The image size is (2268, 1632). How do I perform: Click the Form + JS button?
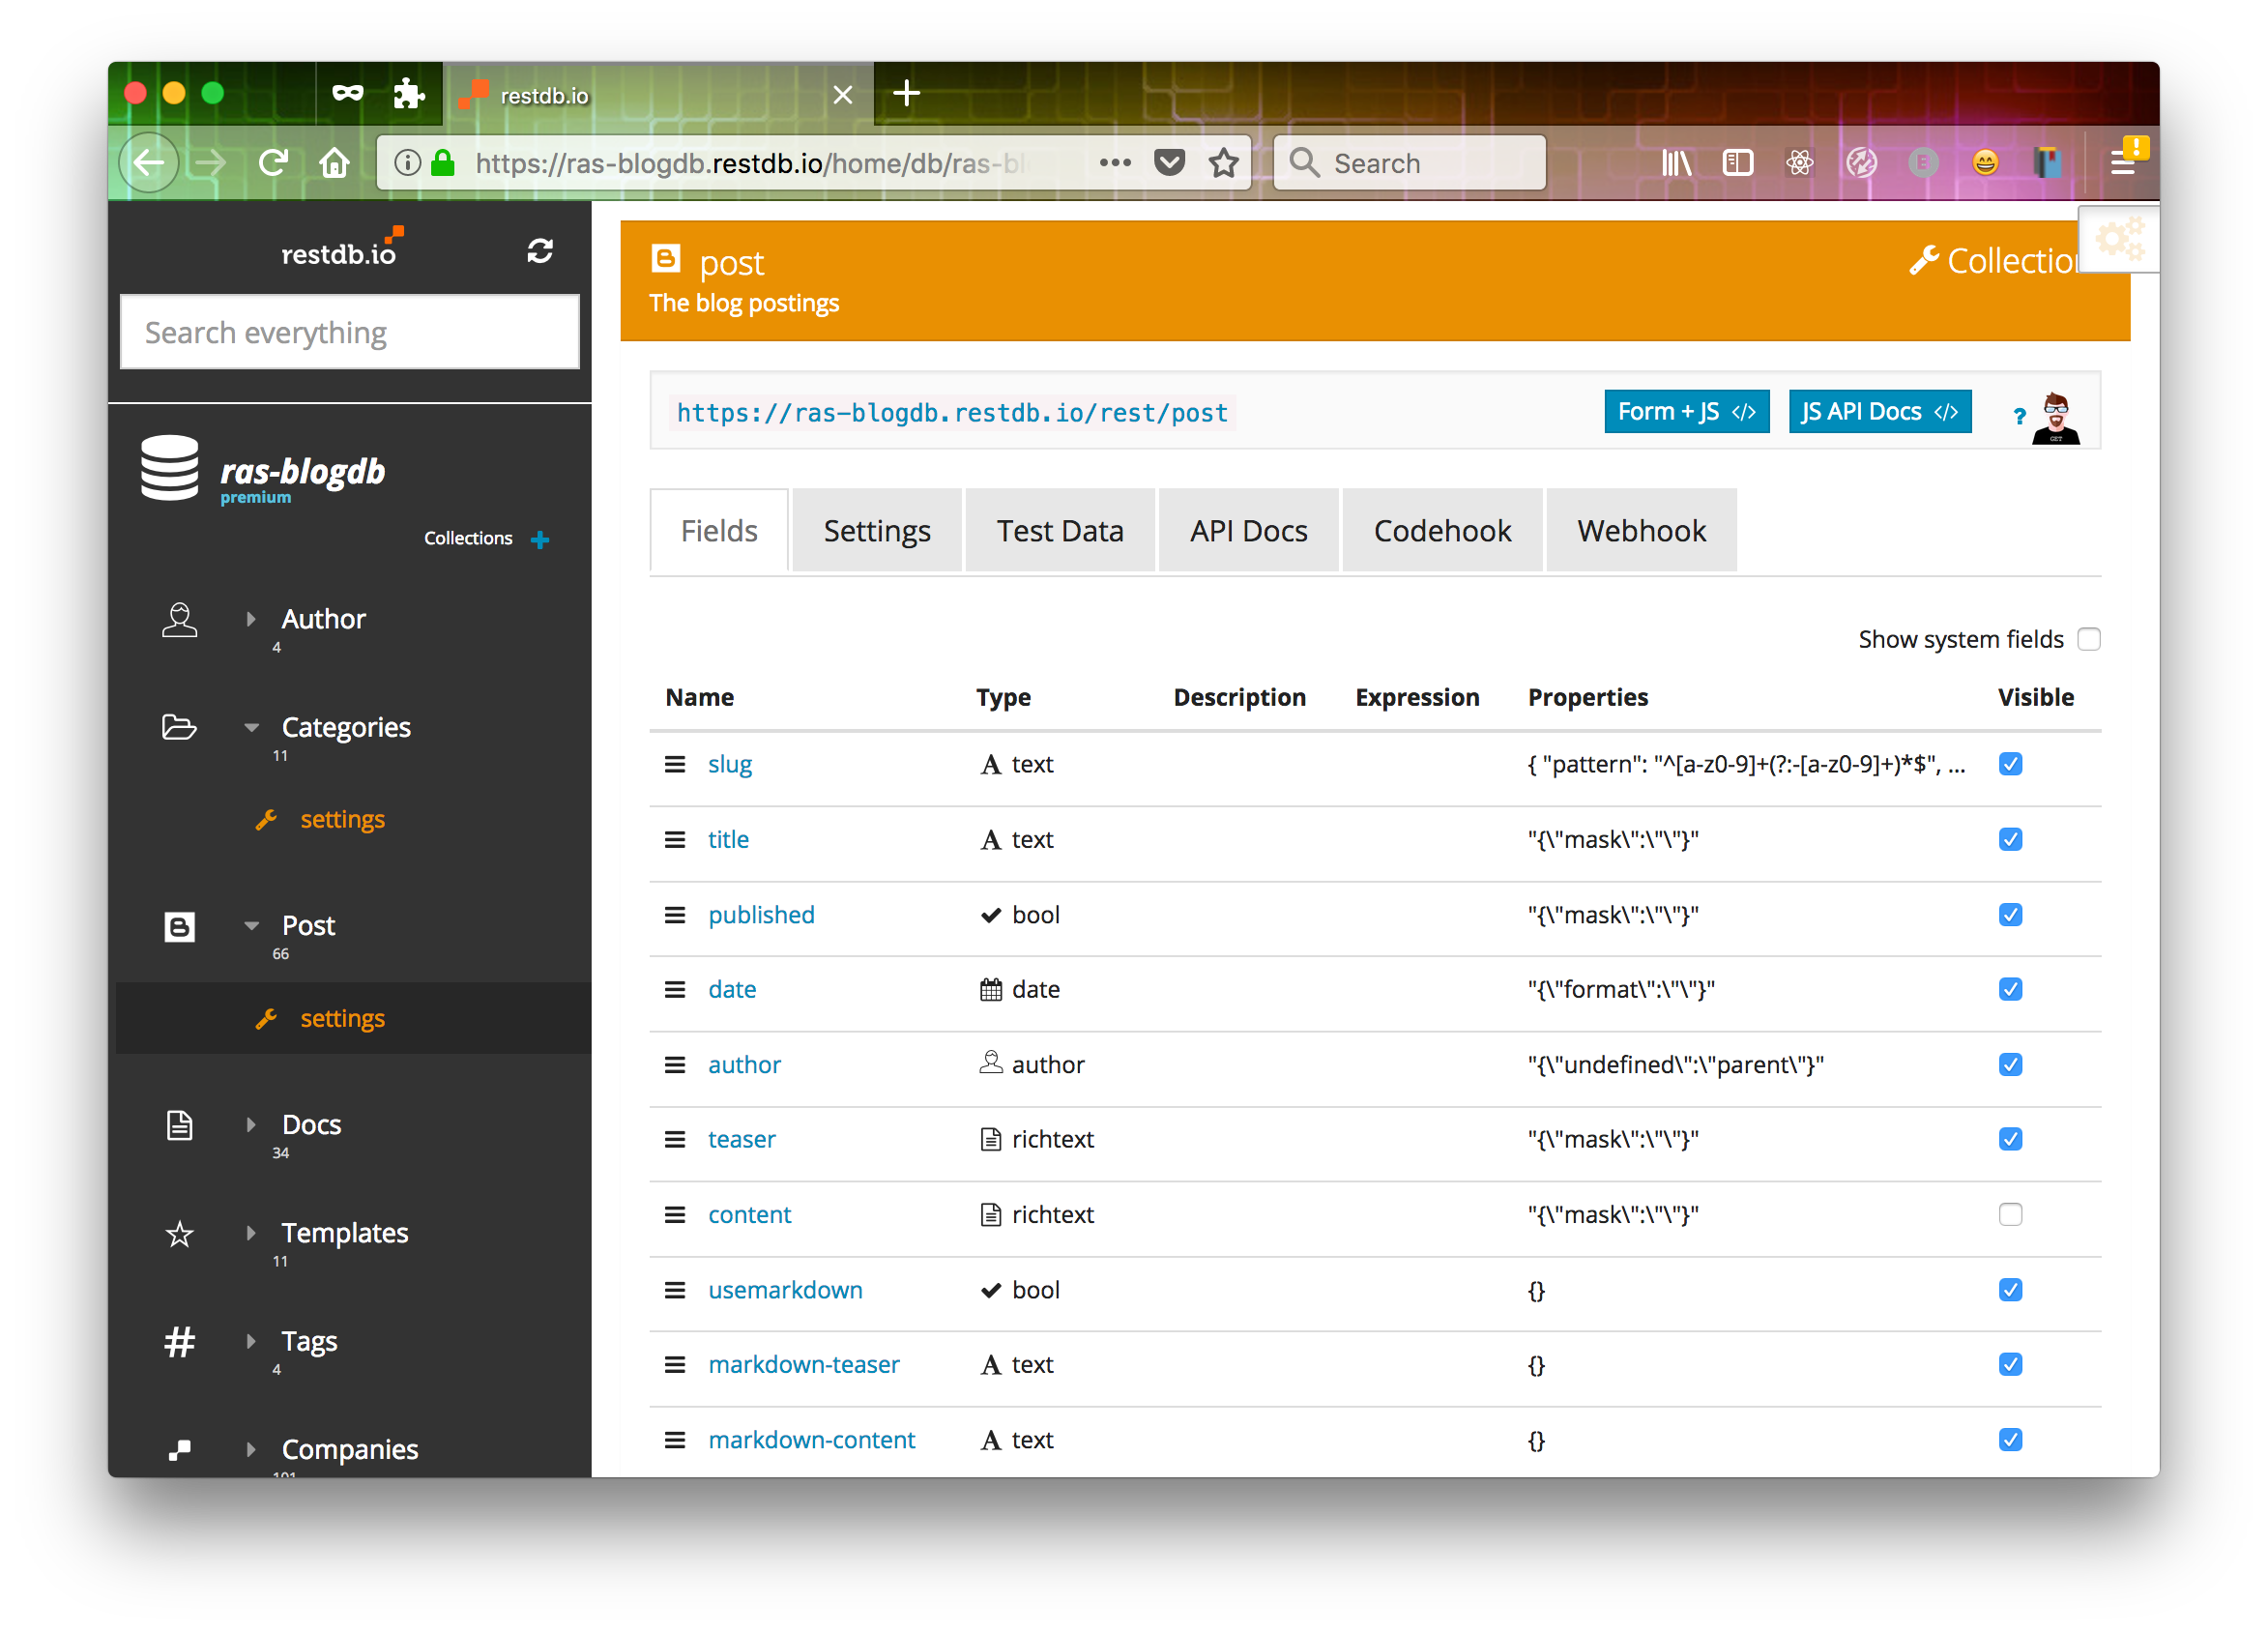point(1686,411)
